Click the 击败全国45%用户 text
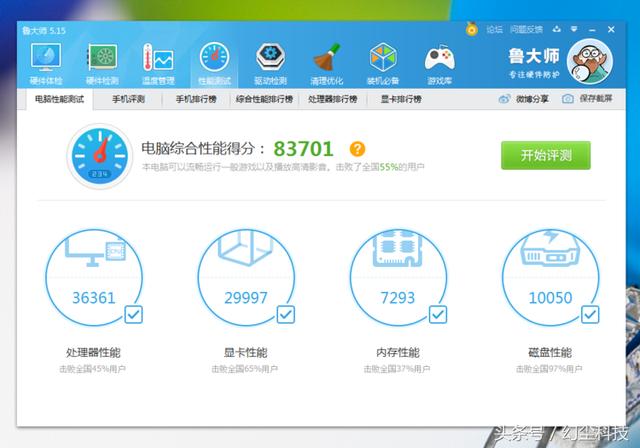This screenshot has width=640, height=448. [92, 369]
